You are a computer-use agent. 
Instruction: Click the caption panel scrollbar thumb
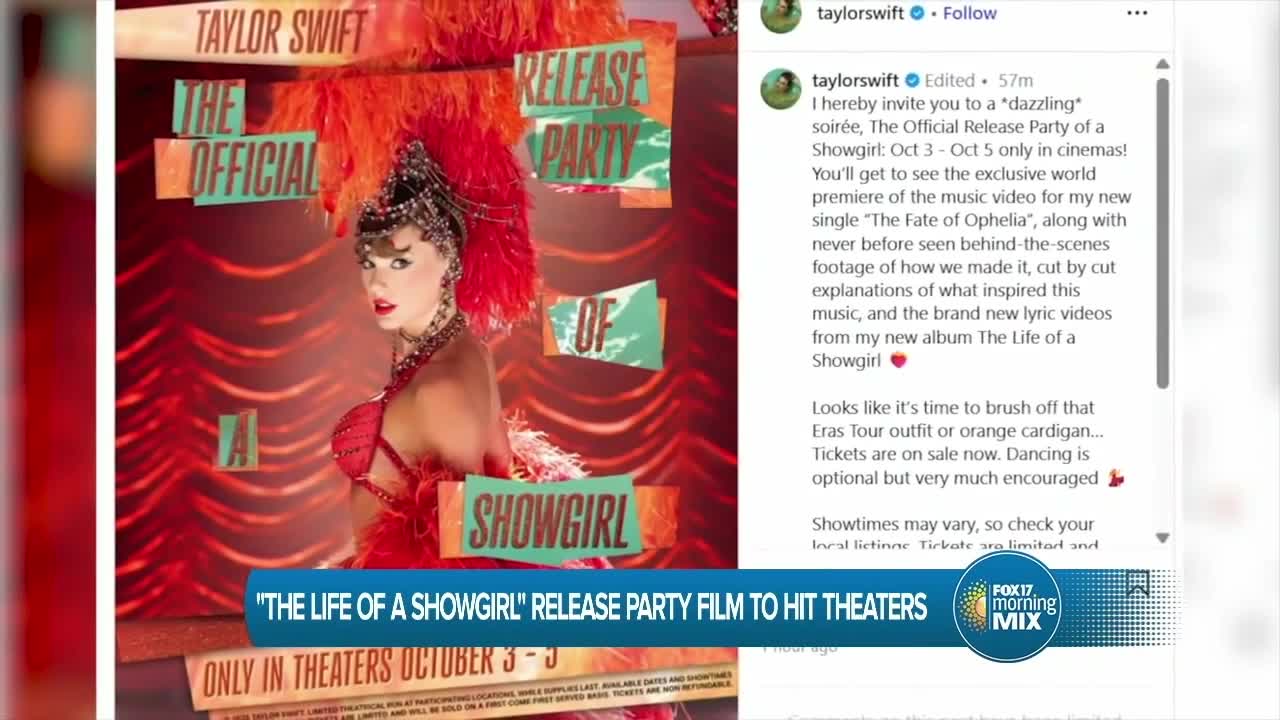point(1162,232)
